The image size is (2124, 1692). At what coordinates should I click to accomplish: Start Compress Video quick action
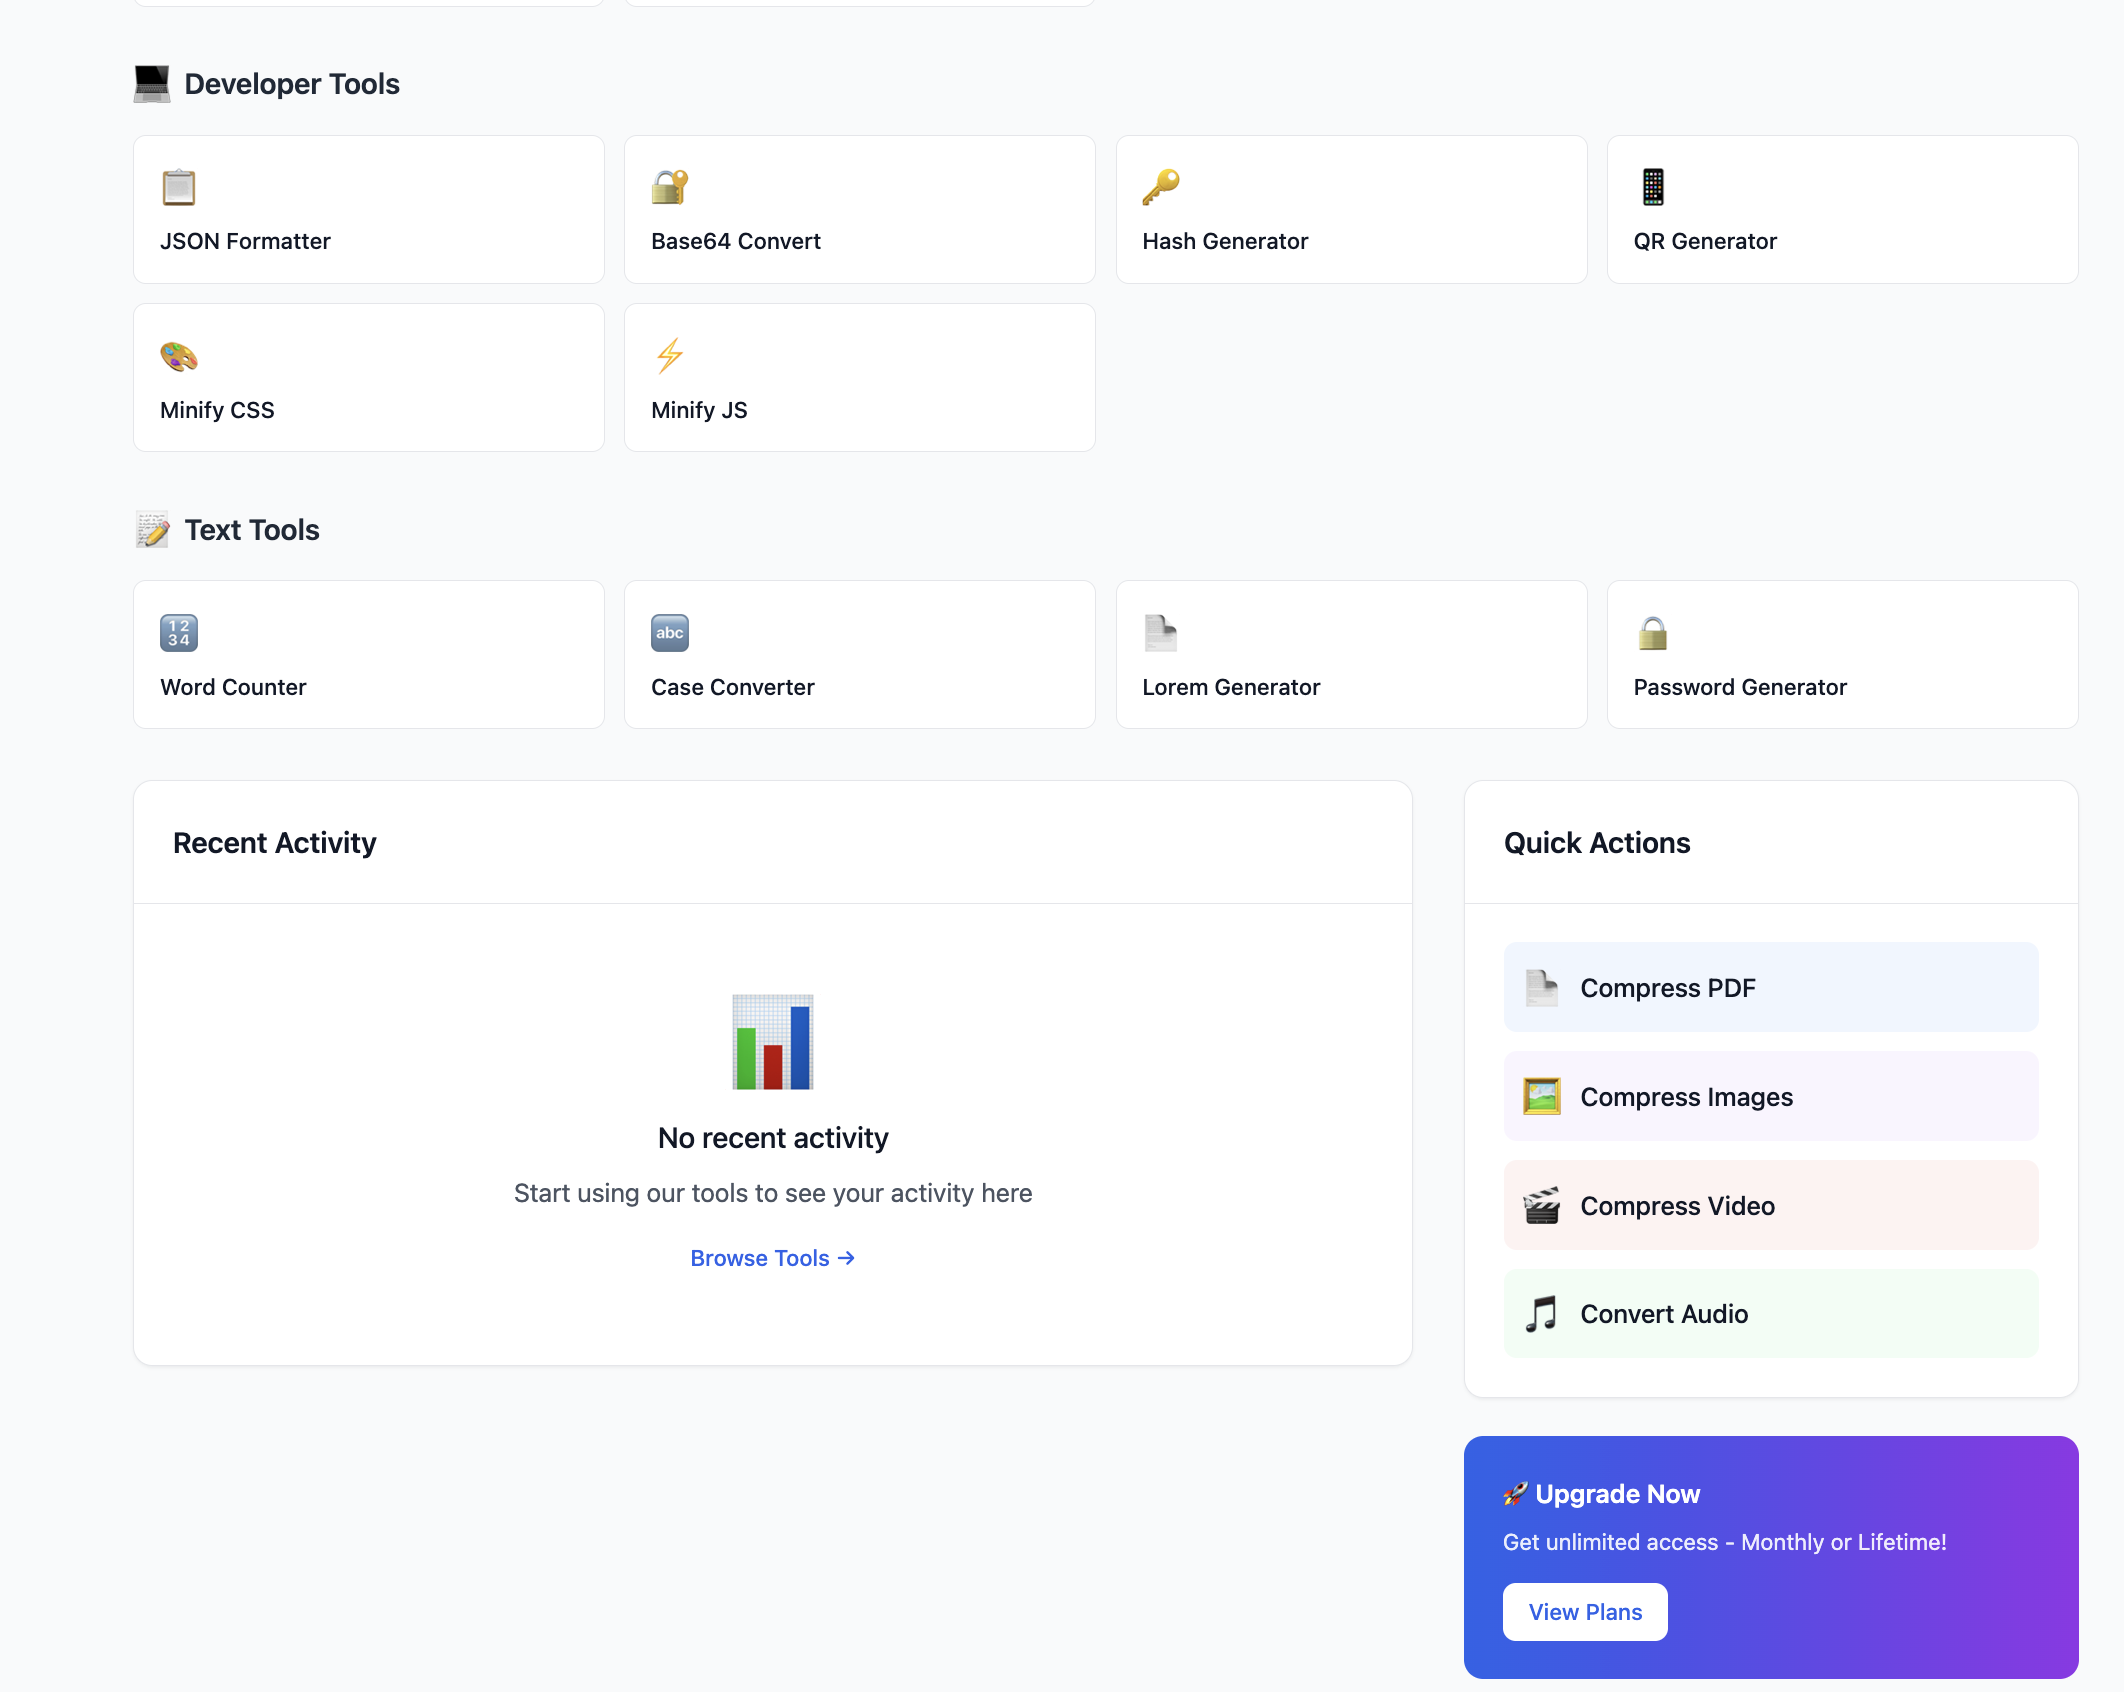click(x=1770, y=1205)
